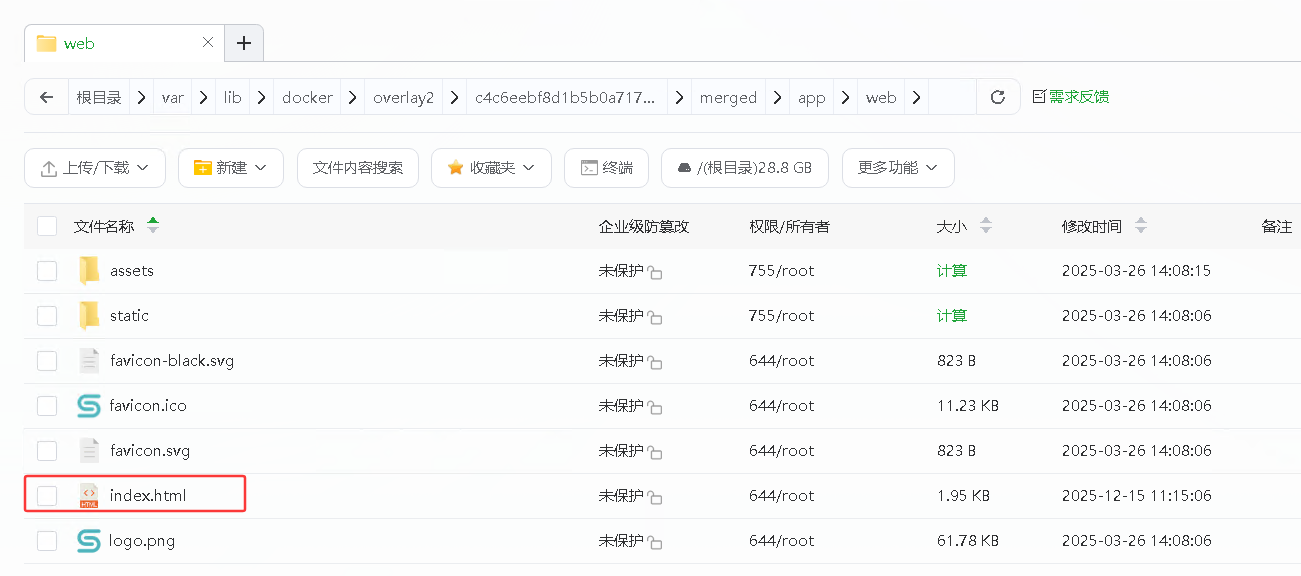Image resolution: width=1301 pixels, height=576 pixels.
Task: Select the favicon-black.svg checkbox
Action: [47, 361]
